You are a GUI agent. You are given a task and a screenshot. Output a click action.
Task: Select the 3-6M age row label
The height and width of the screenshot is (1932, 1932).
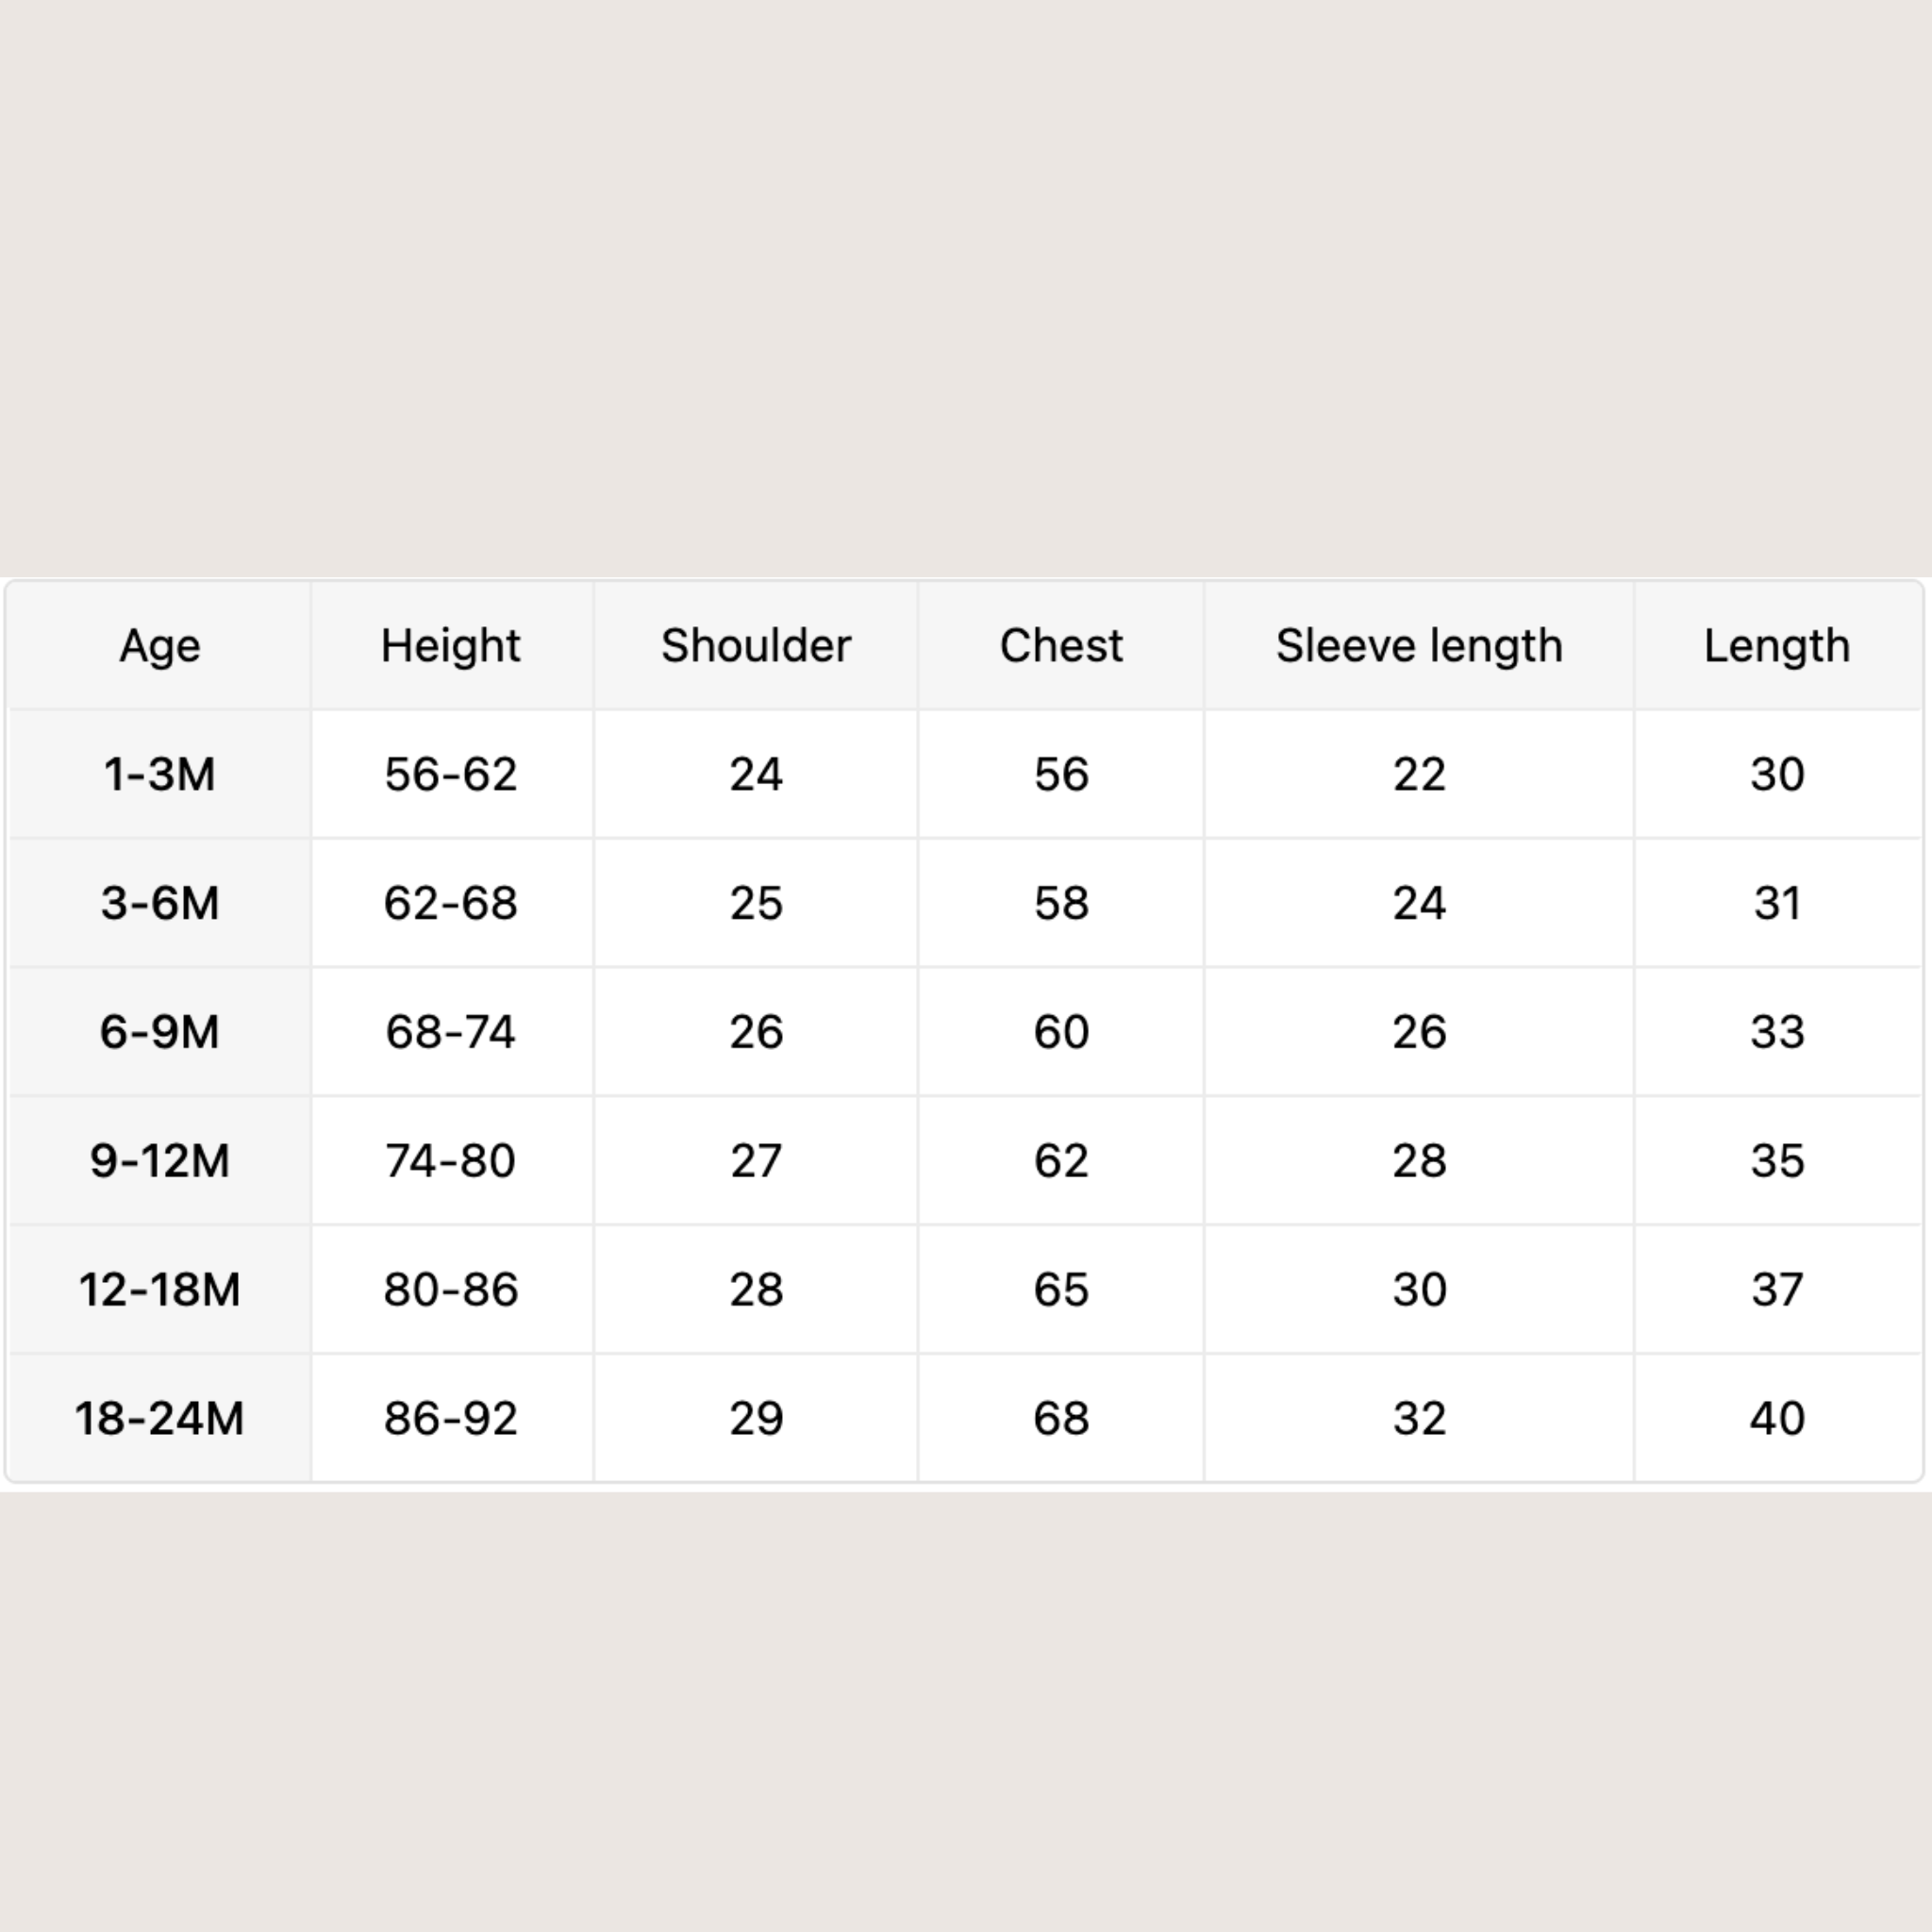[x=160, y=904]
